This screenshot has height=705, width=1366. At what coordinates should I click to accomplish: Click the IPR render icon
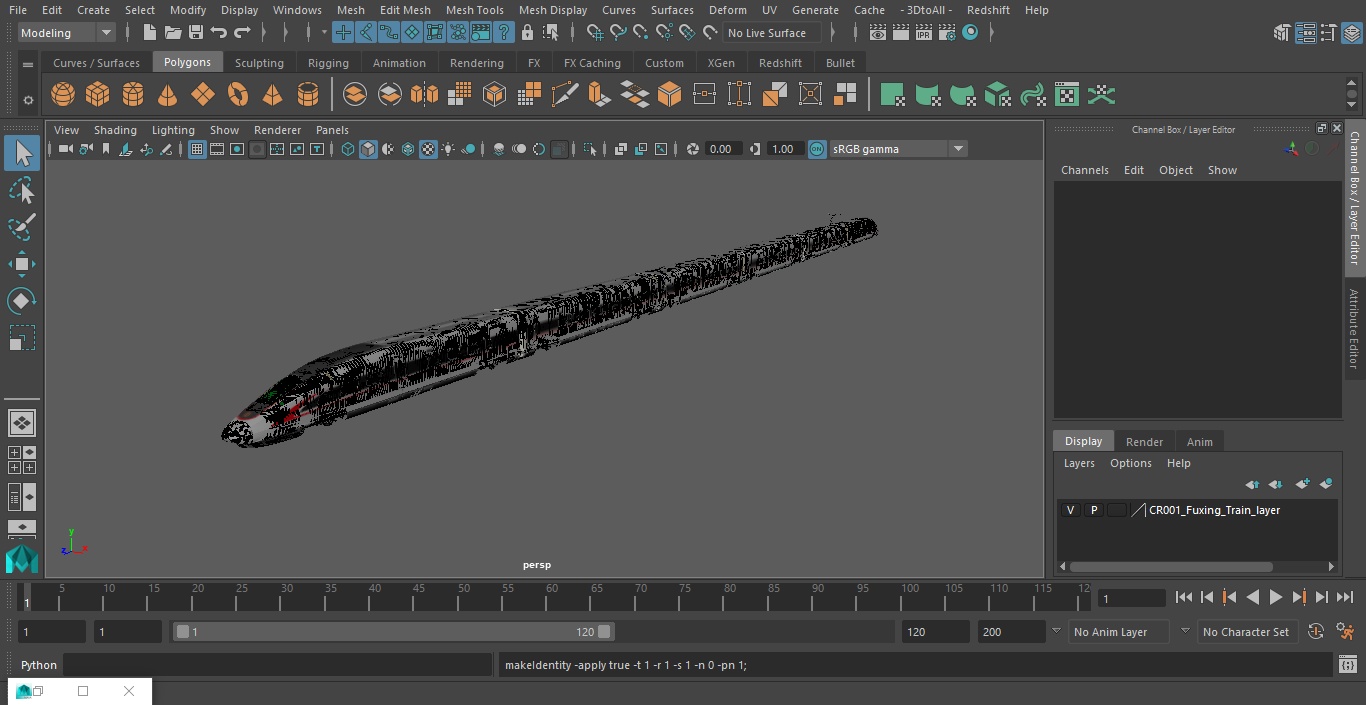[x=924, y=33]
